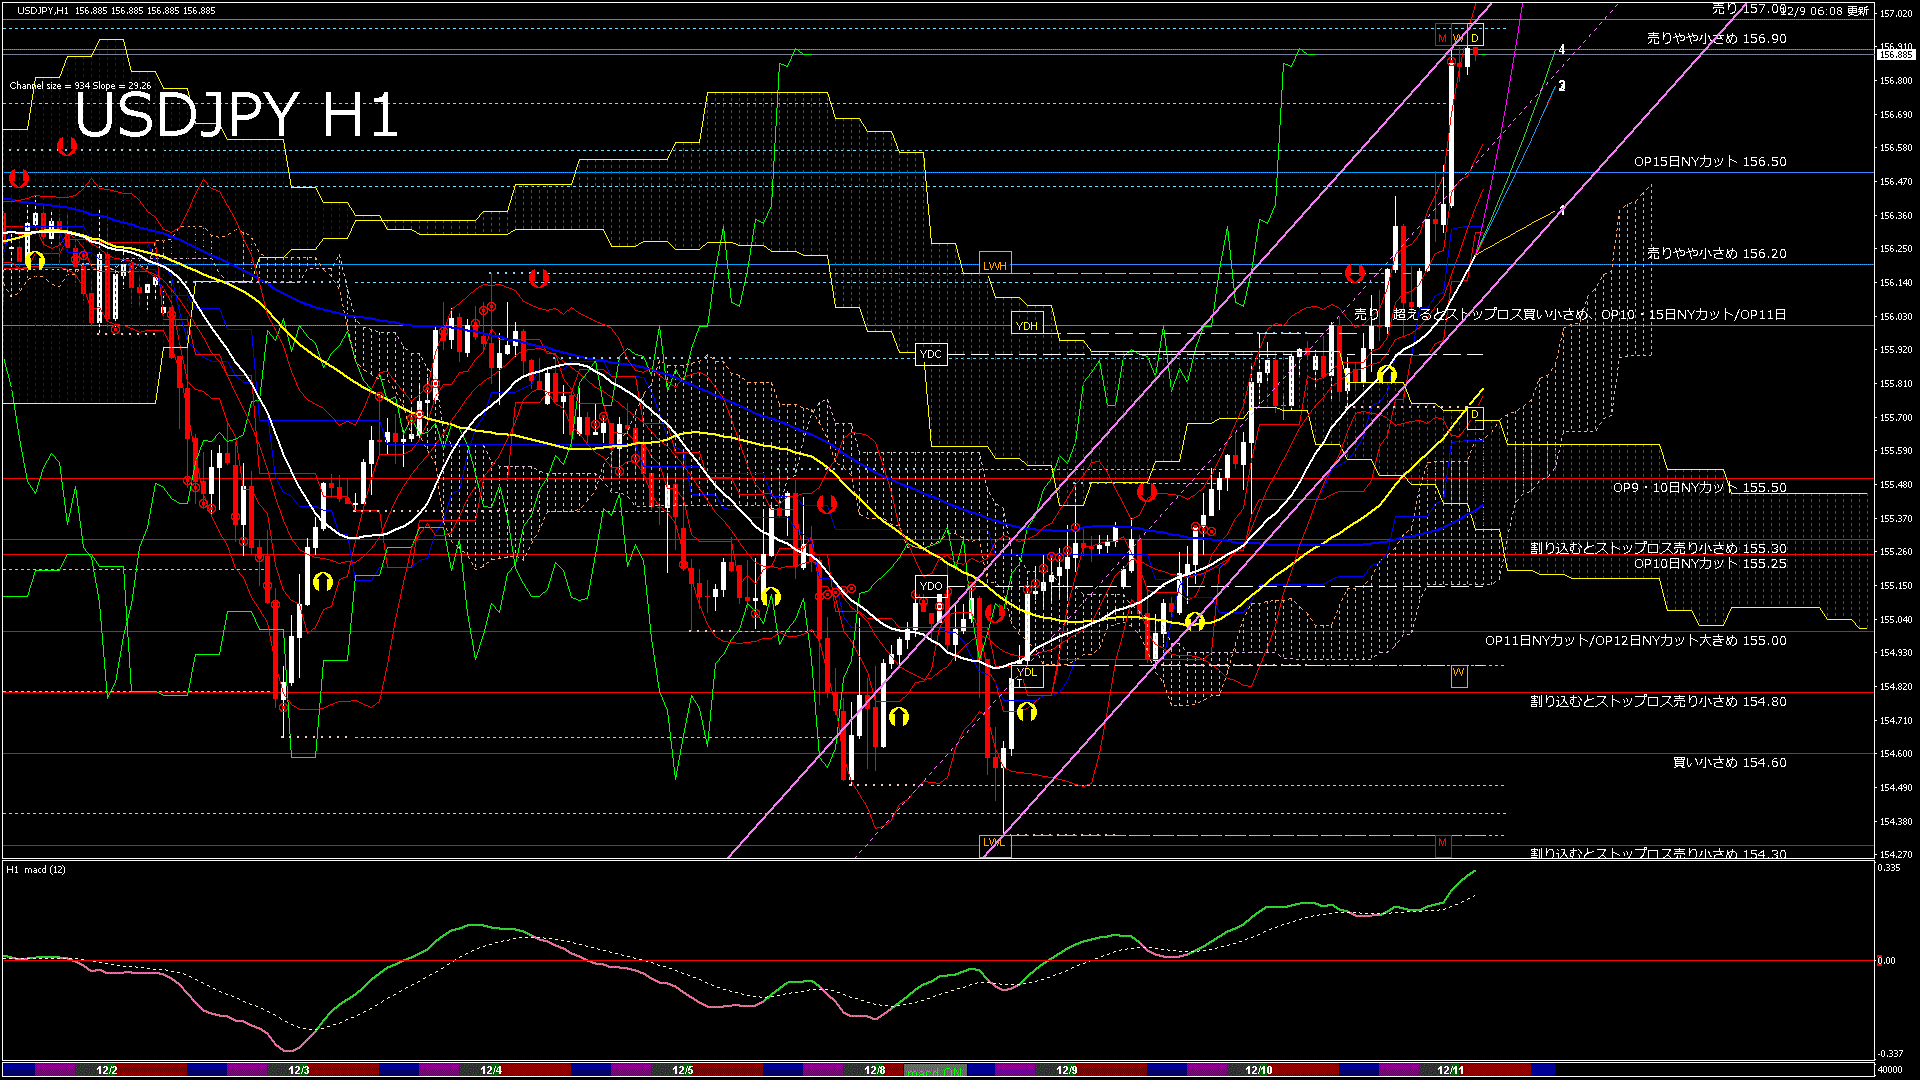Toggle the green macd ON button
The image size is (1920, 1080).
(935, 1069)
